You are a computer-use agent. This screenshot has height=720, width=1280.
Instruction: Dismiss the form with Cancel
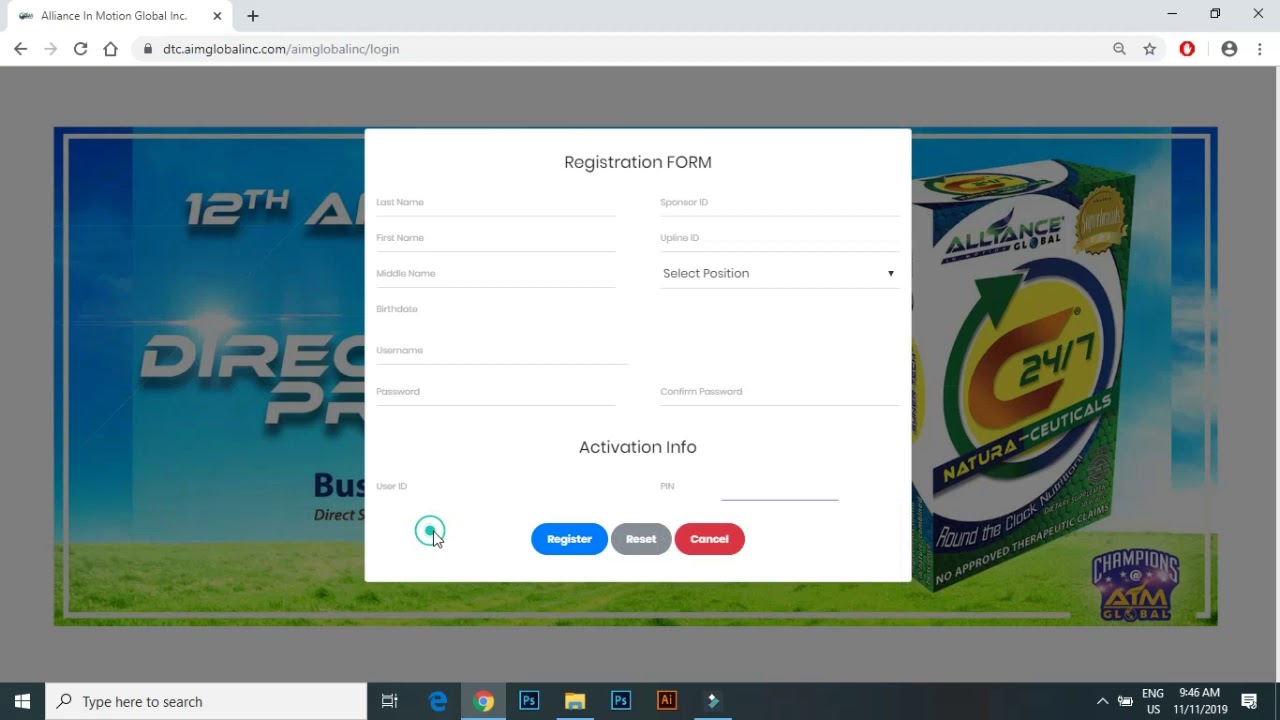click(709, 539)
